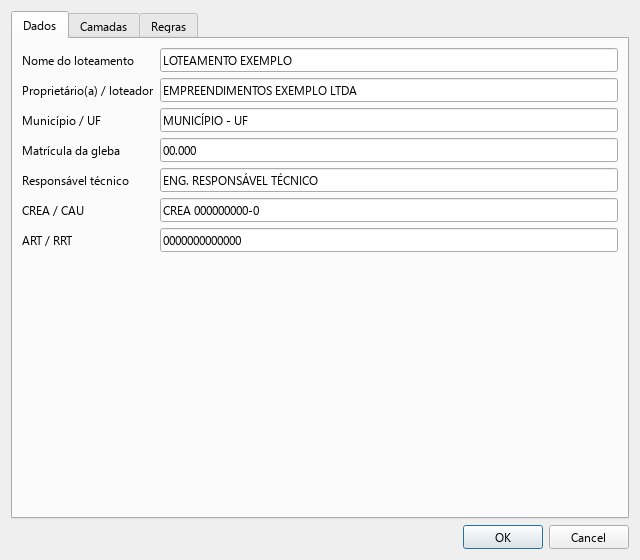Click the 'Matrícula da gleba' label
Viewport: 640px width, 560px height.
coord(71,151)
